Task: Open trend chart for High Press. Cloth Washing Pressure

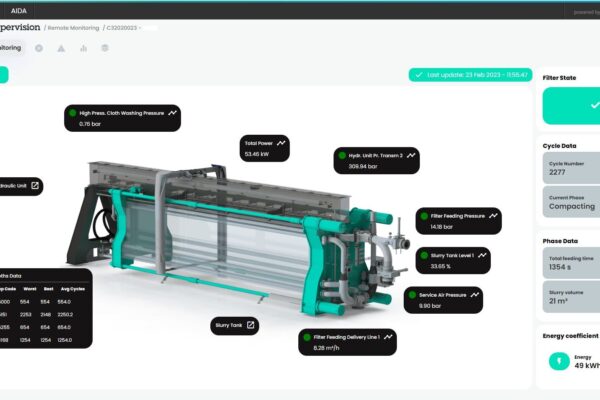Action: coord(173,113)
